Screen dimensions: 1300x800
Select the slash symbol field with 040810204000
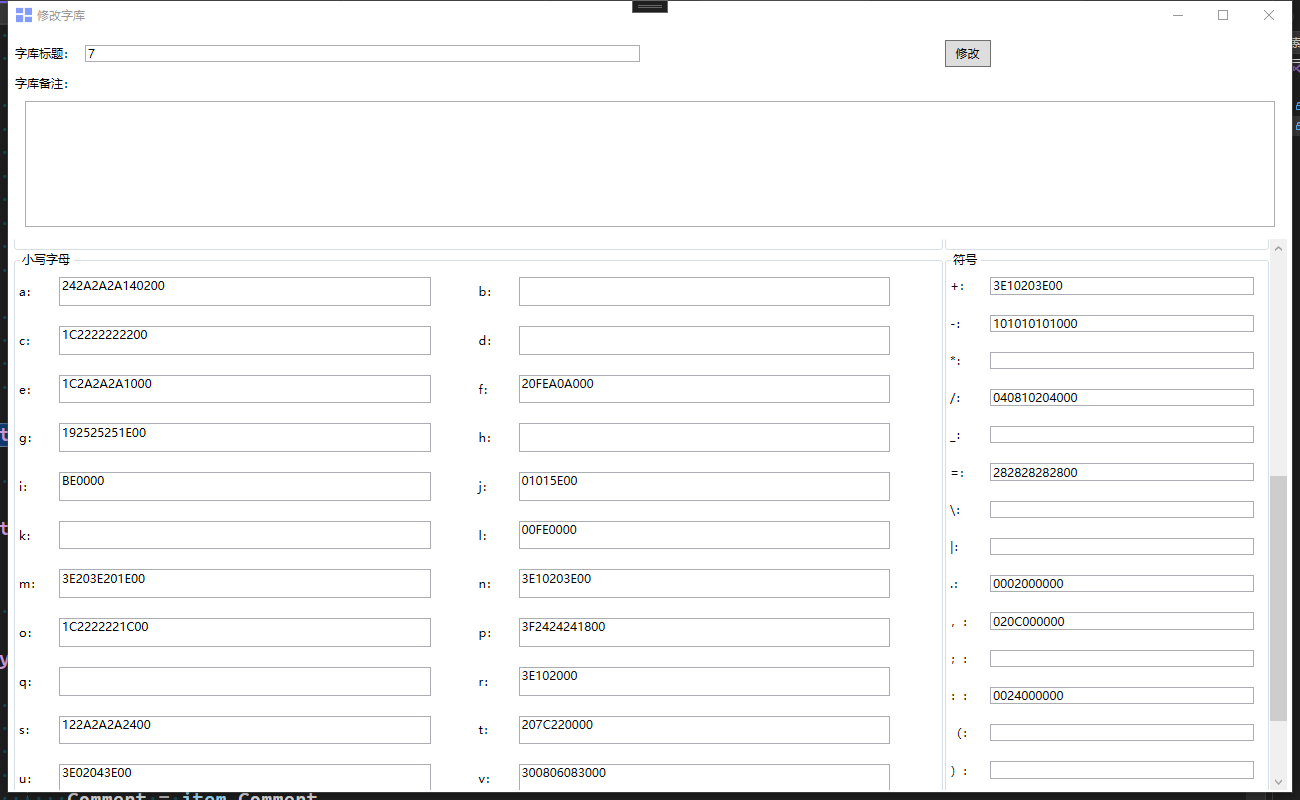coord(1122,398)
